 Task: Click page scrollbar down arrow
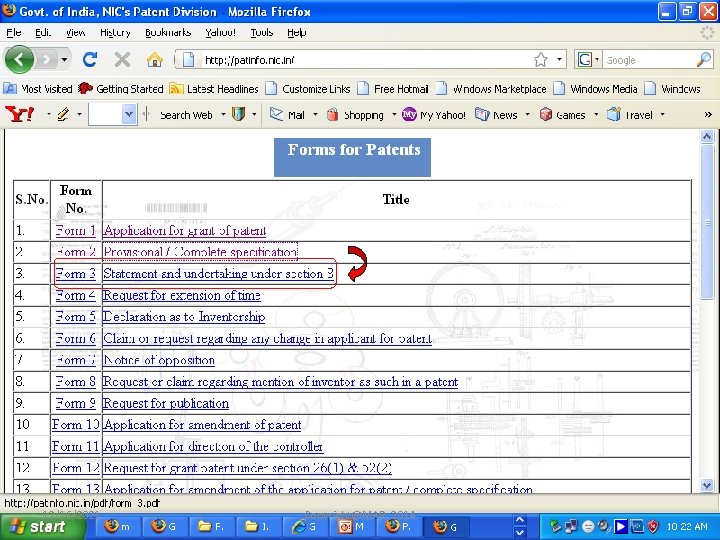pos(707,484)
